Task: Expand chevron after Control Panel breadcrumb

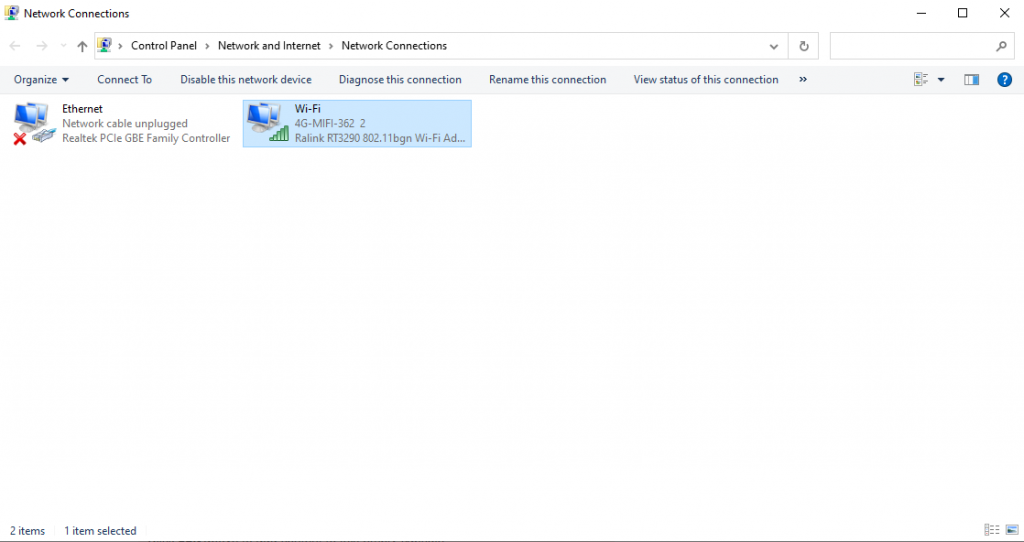Action: pyautogui.click(x=207, y=46)
